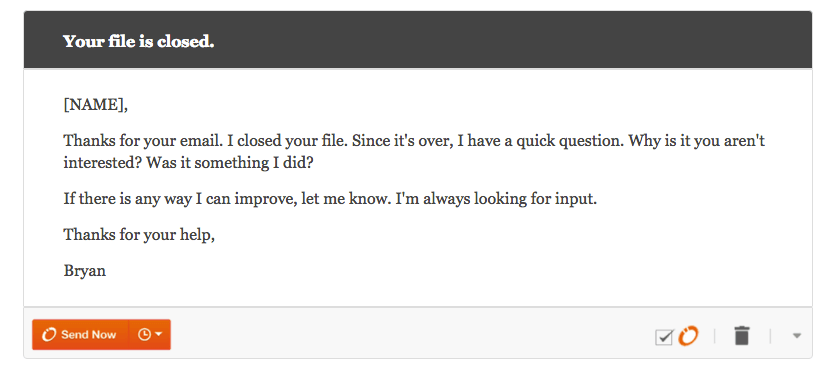This screenshot has width=834, height=371.
Task: Click the small white caret next to clock
Action: (159, 334)
